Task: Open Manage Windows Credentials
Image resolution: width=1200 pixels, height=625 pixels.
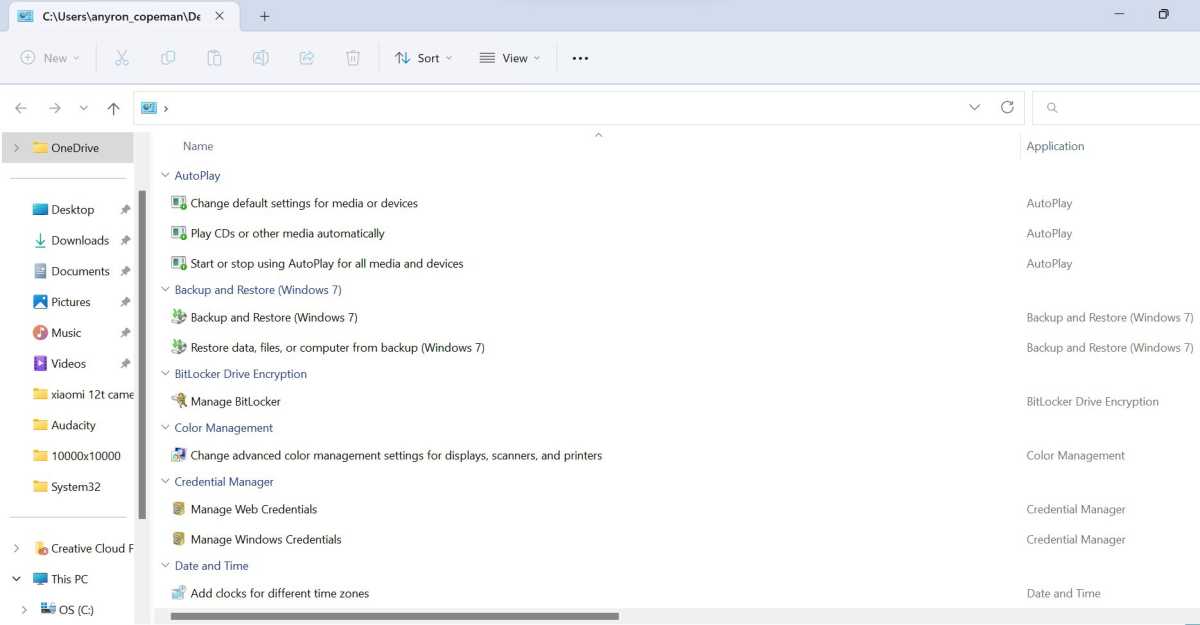Action: [265, 539]
